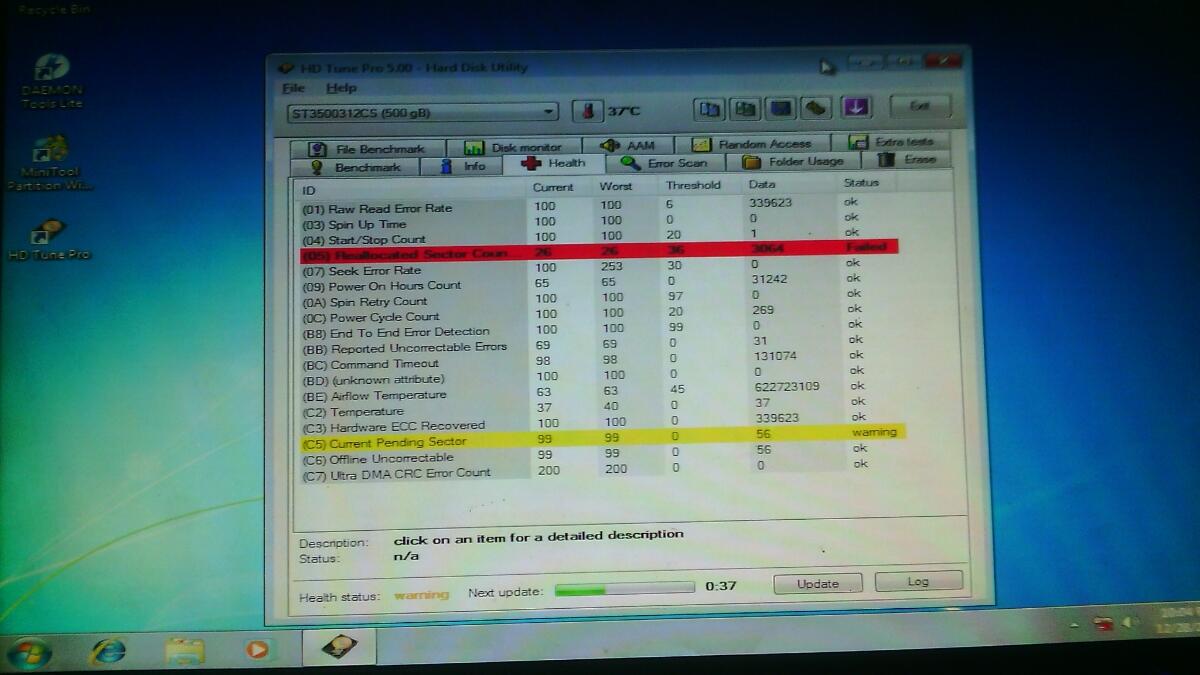Viewport: 1200px width, 675px height.
Task: Switch to the Disk monitor tab
Action: pos(515,147)
